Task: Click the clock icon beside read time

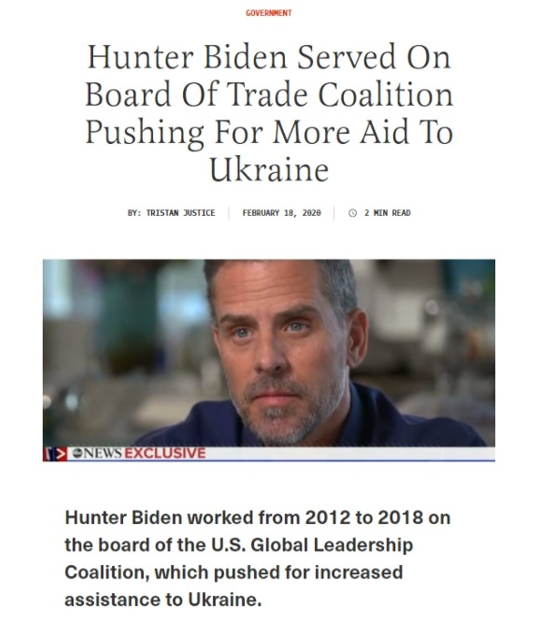Action: click(x=352, y=213)
